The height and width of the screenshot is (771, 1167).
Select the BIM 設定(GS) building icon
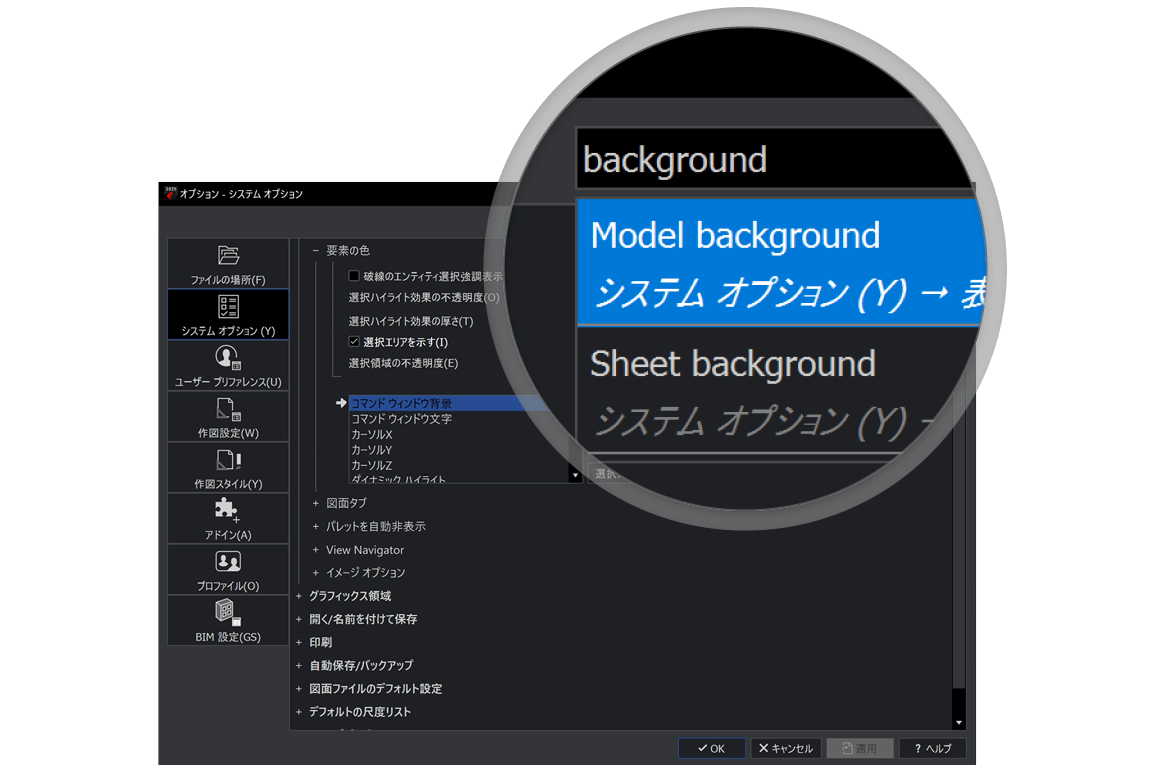228,612
